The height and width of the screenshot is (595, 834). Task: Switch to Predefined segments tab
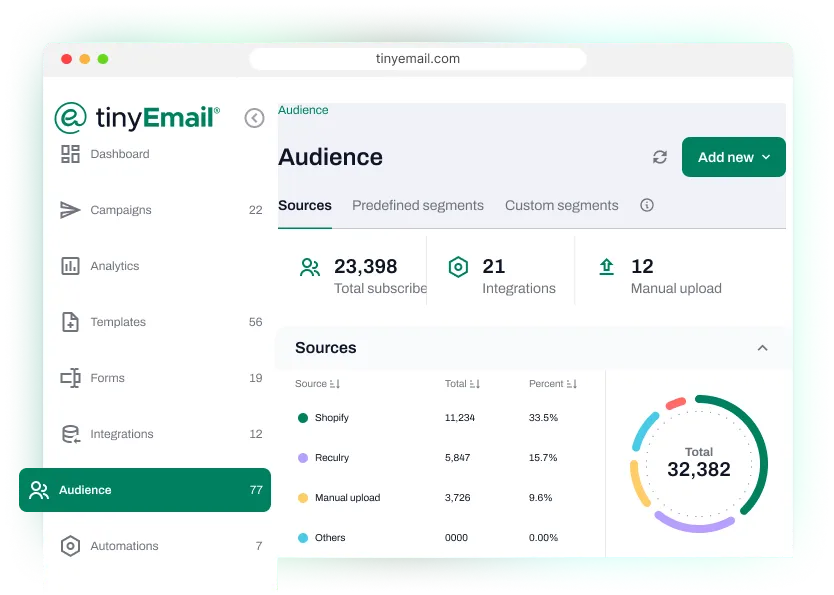click(x=418, y=206)
